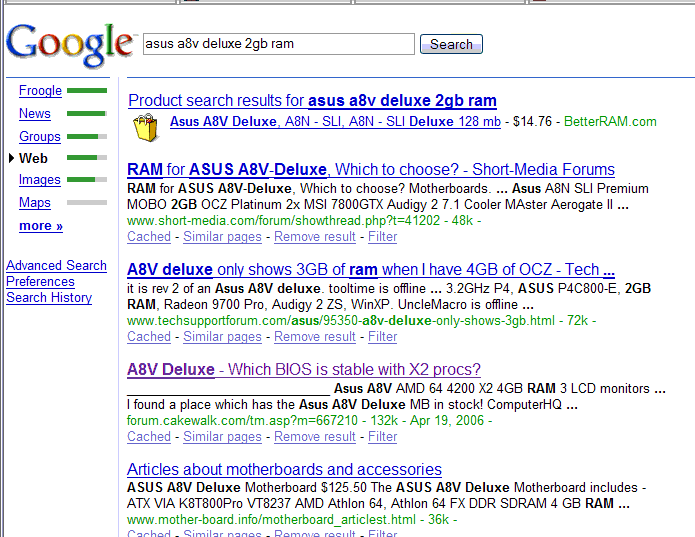Open Asus A8V Deluxe 128 mb product link
The image size is (695, 537).
[x=336, y=121]
